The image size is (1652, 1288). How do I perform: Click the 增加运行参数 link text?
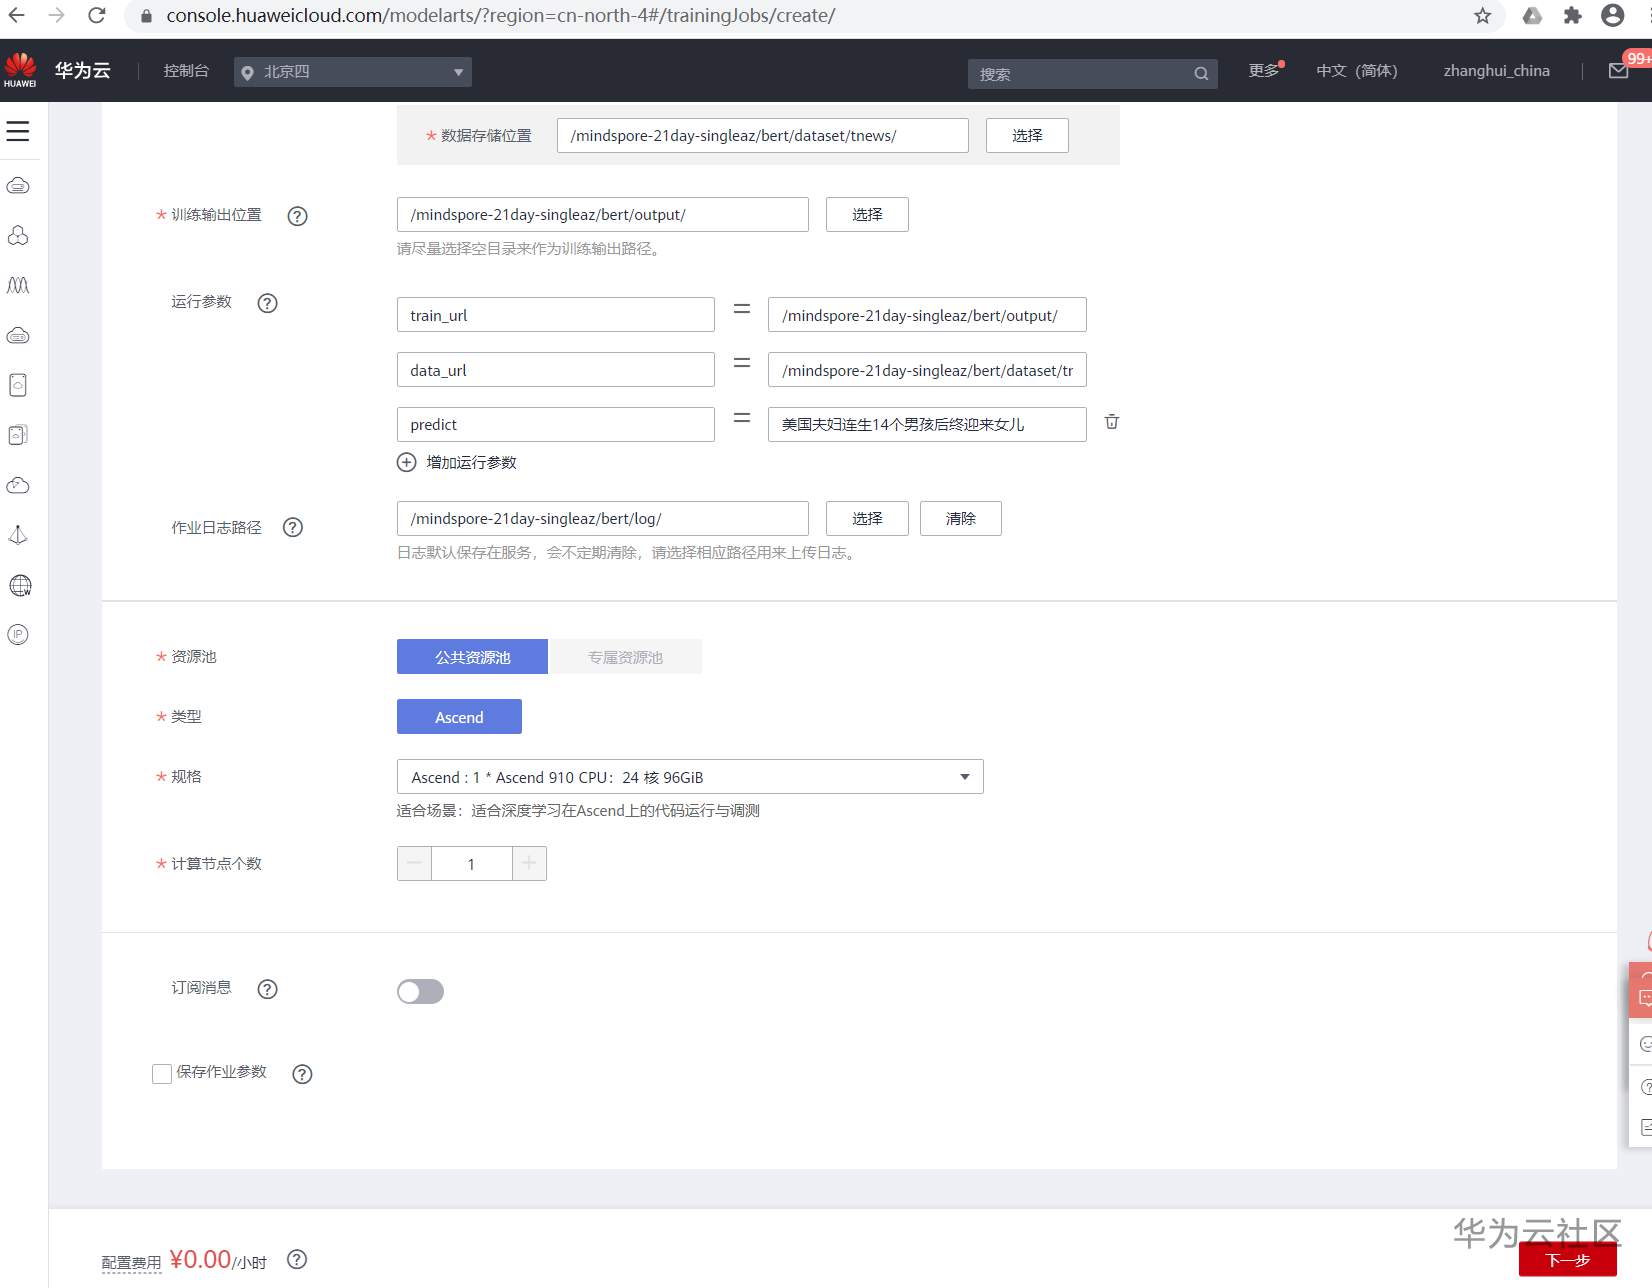click(x=472, y=463)
